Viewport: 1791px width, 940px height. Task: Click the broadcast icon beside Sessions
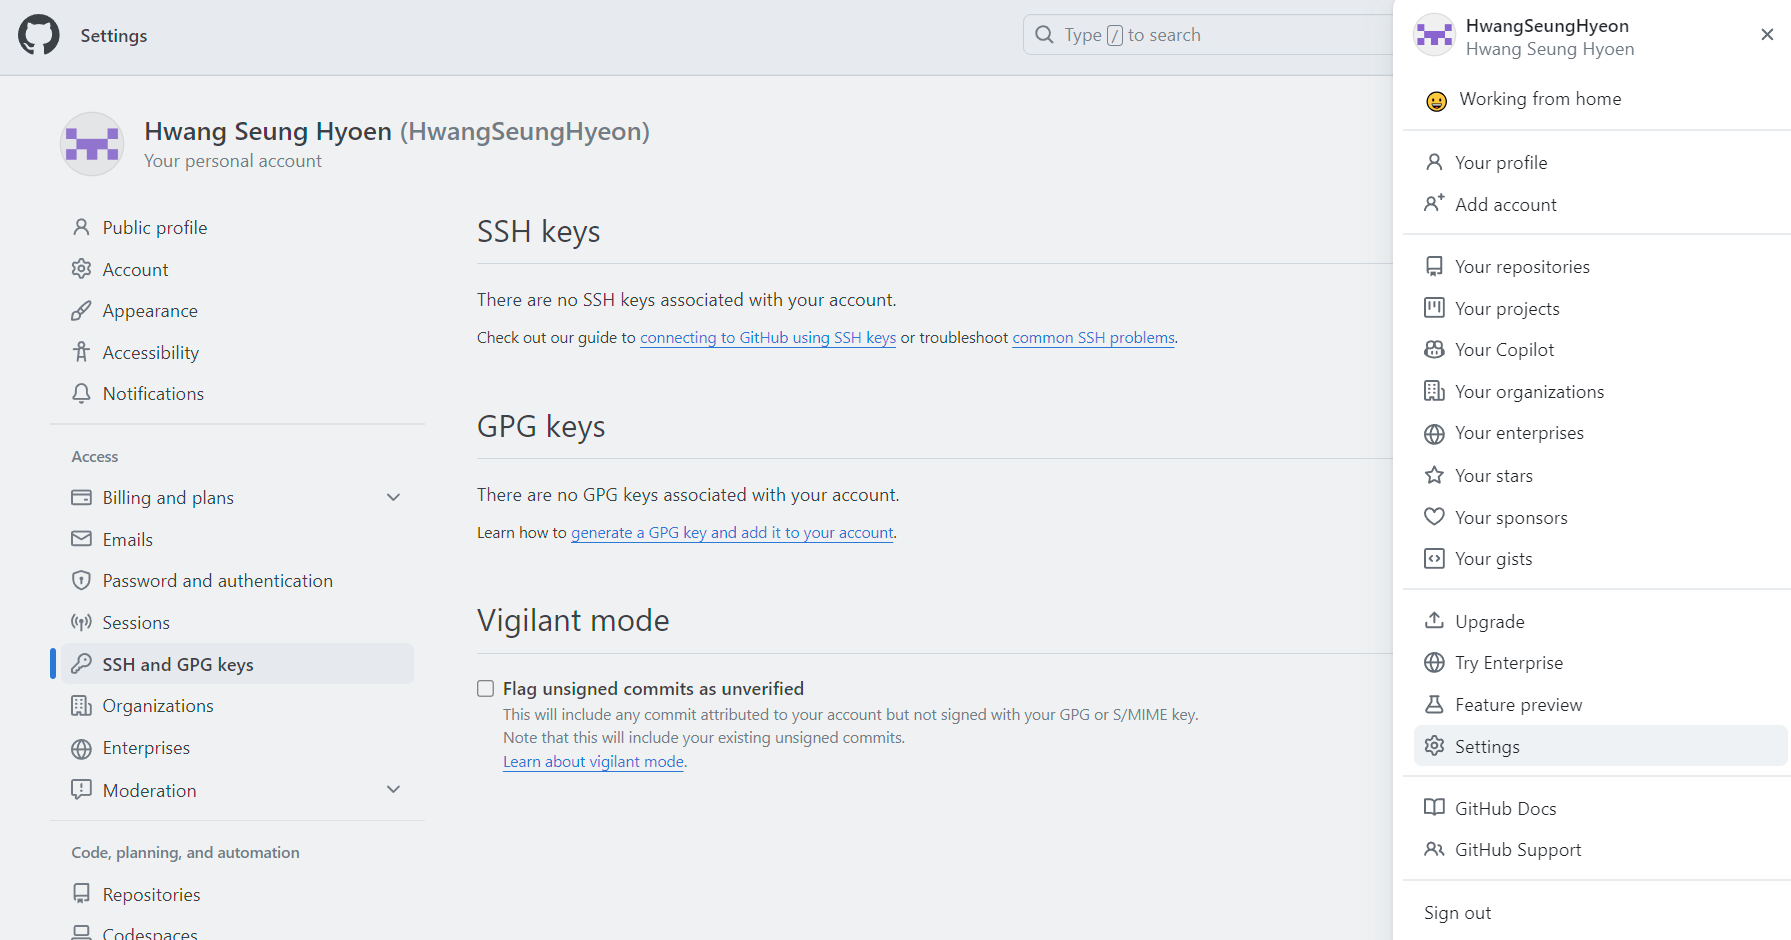coord(81,623)
